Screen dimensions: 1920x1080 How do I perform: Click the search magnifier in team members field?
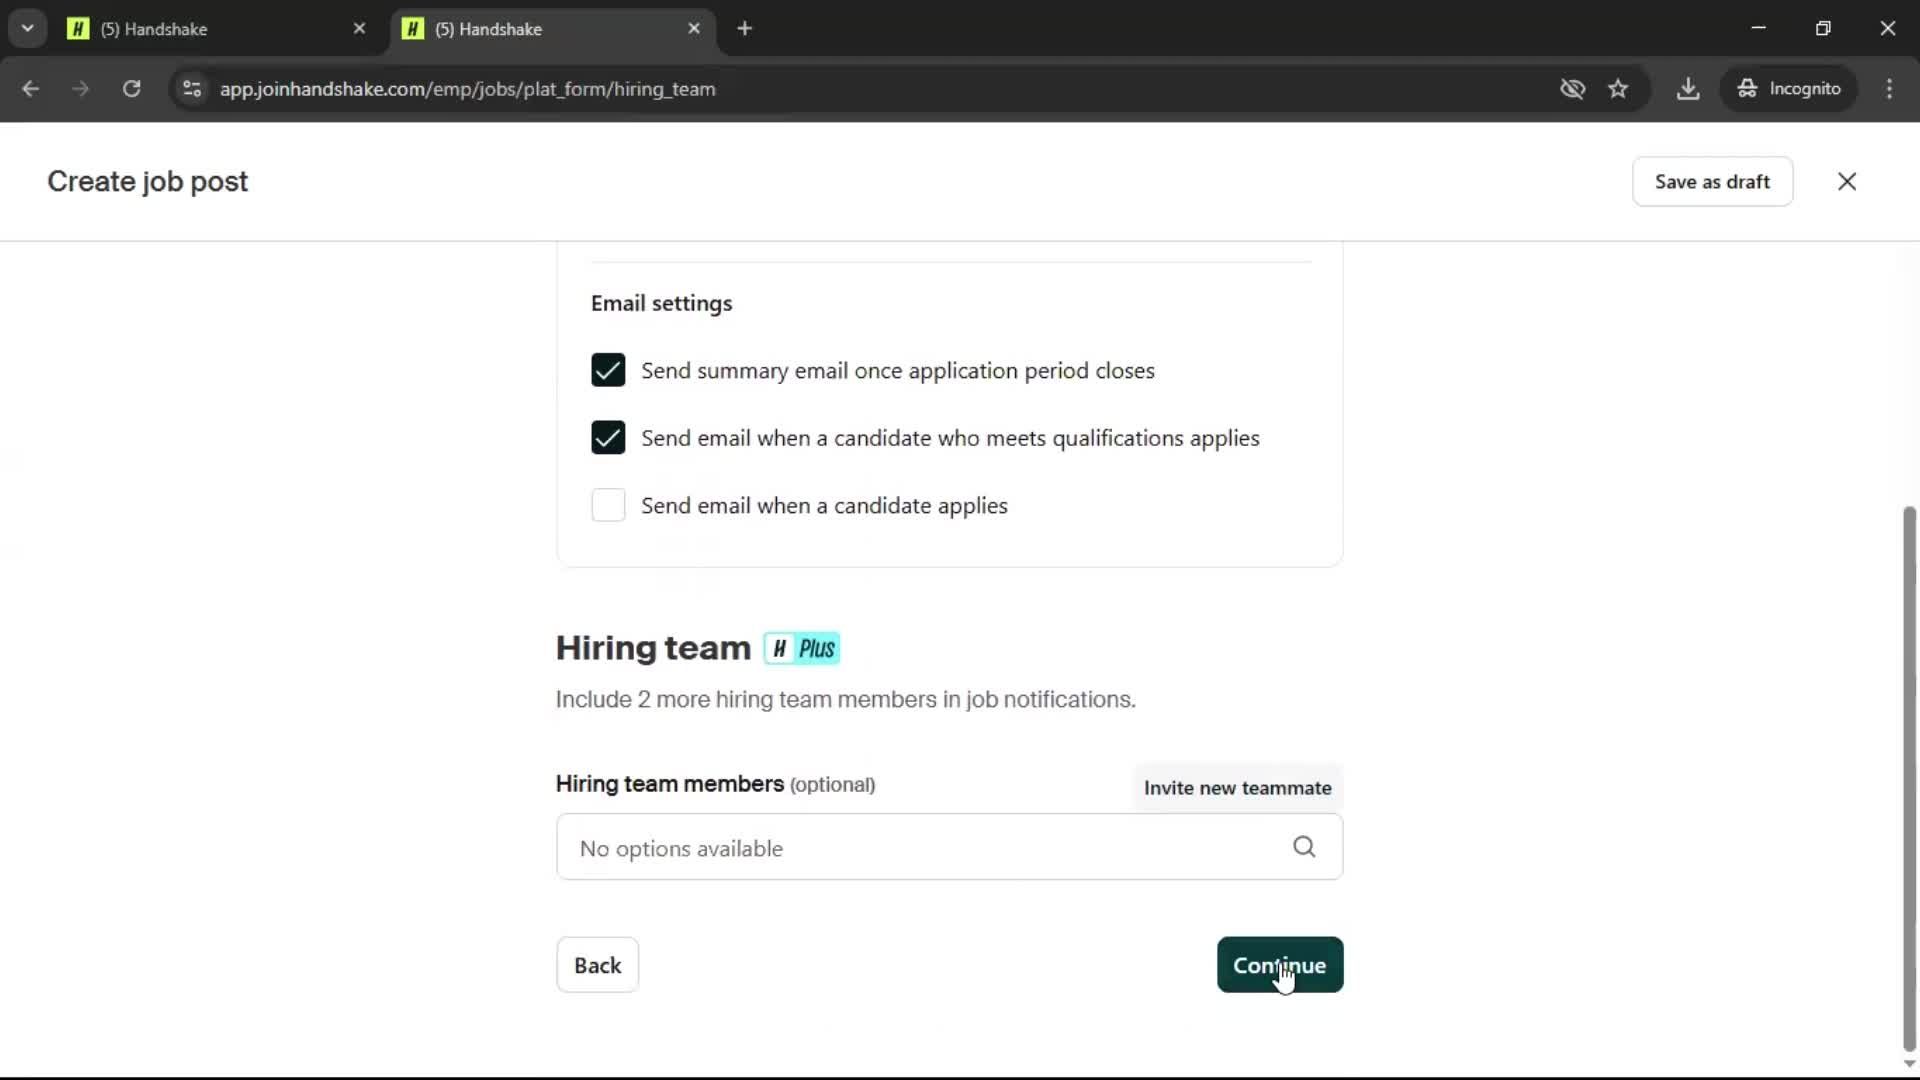(1304, 847)
